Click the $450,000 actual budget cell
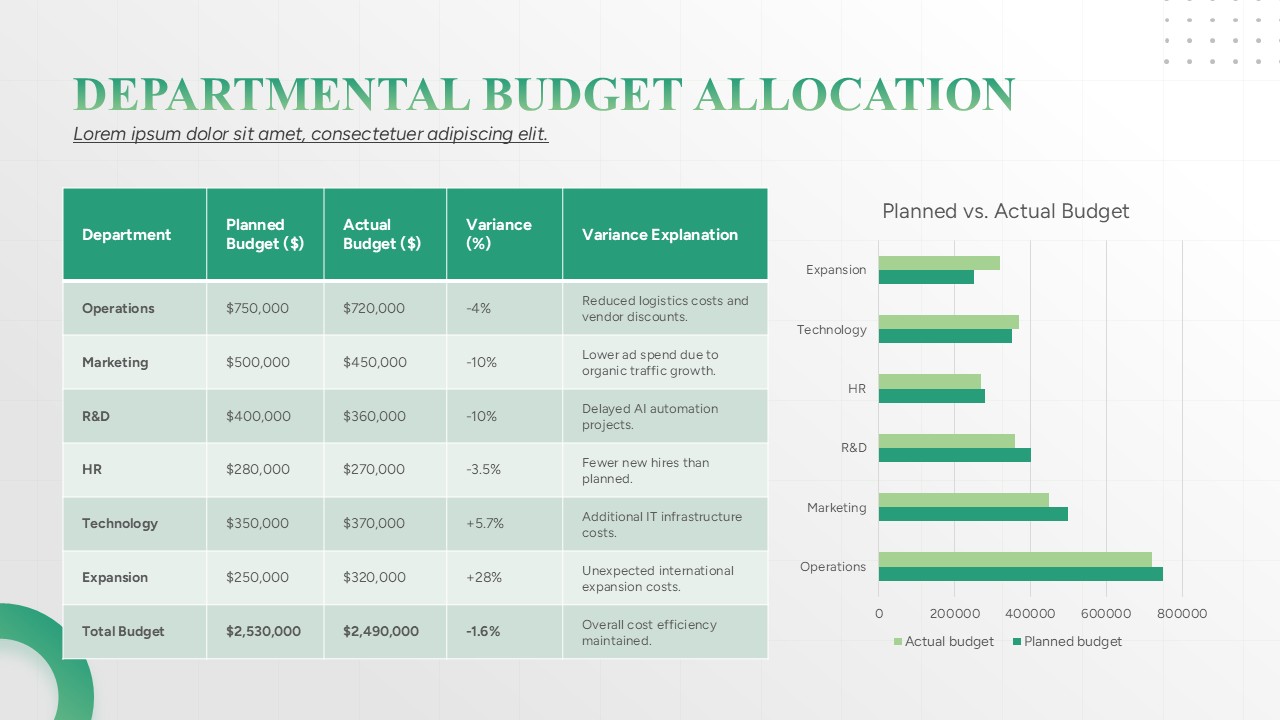The image size is (1280, 720). tap(385, 362)
